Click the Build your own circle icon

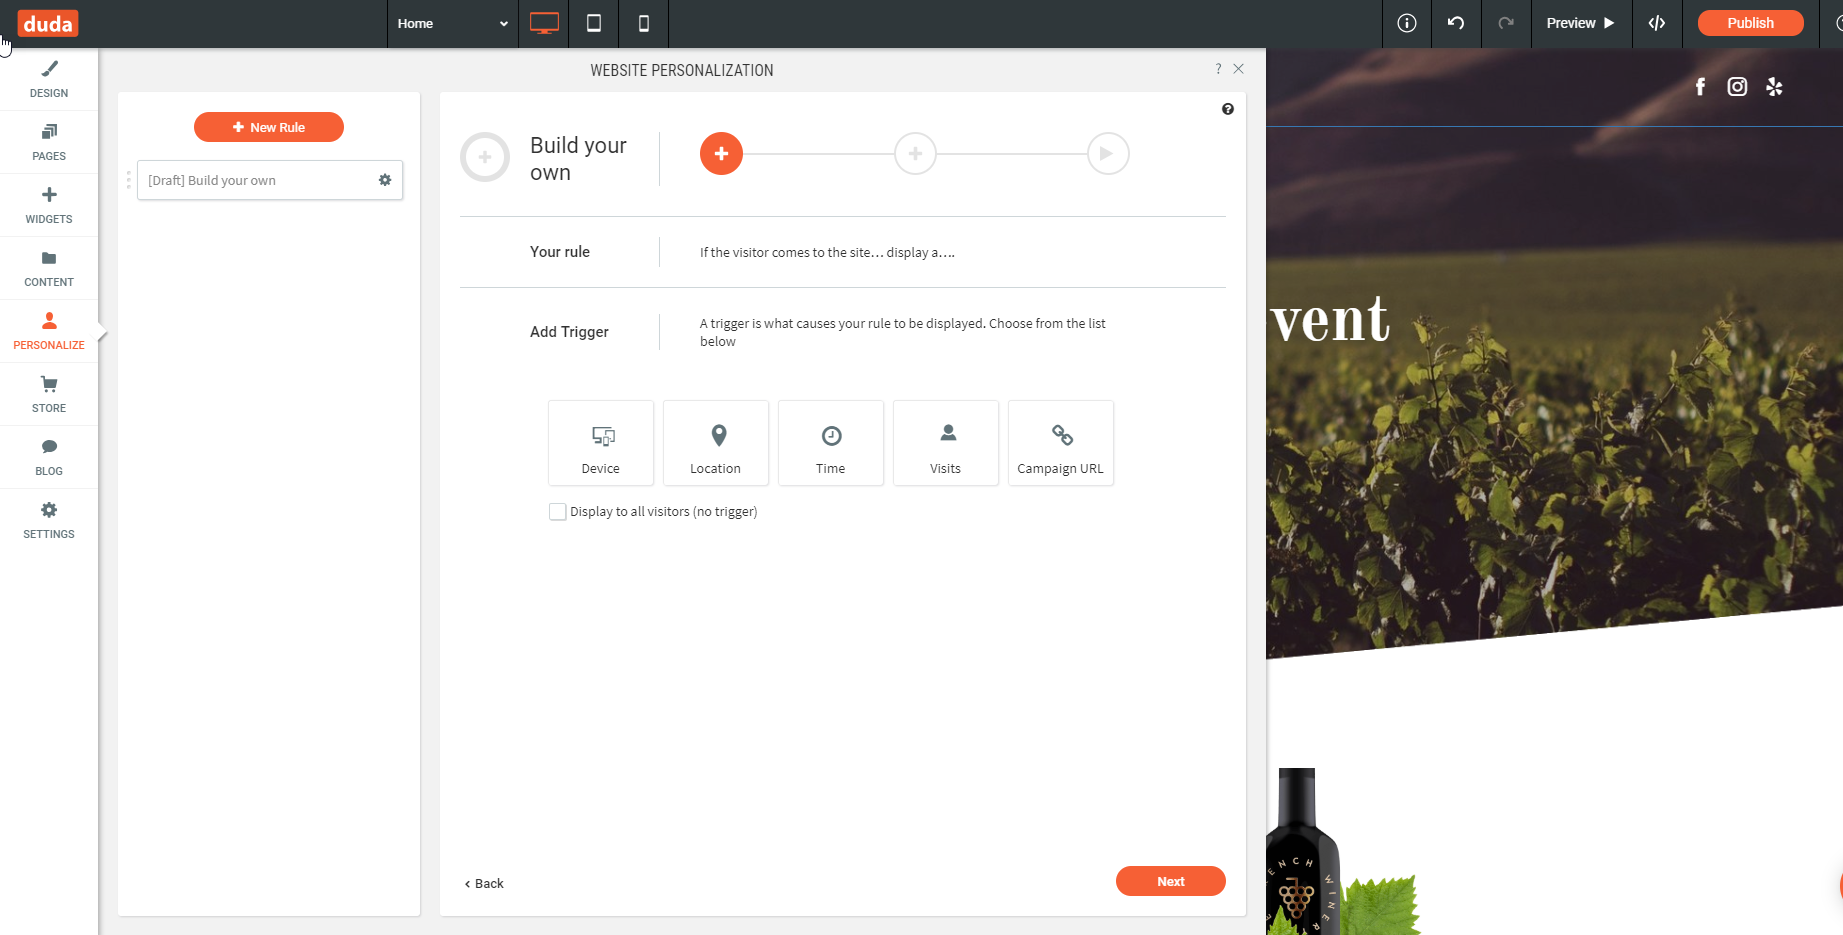485,157
